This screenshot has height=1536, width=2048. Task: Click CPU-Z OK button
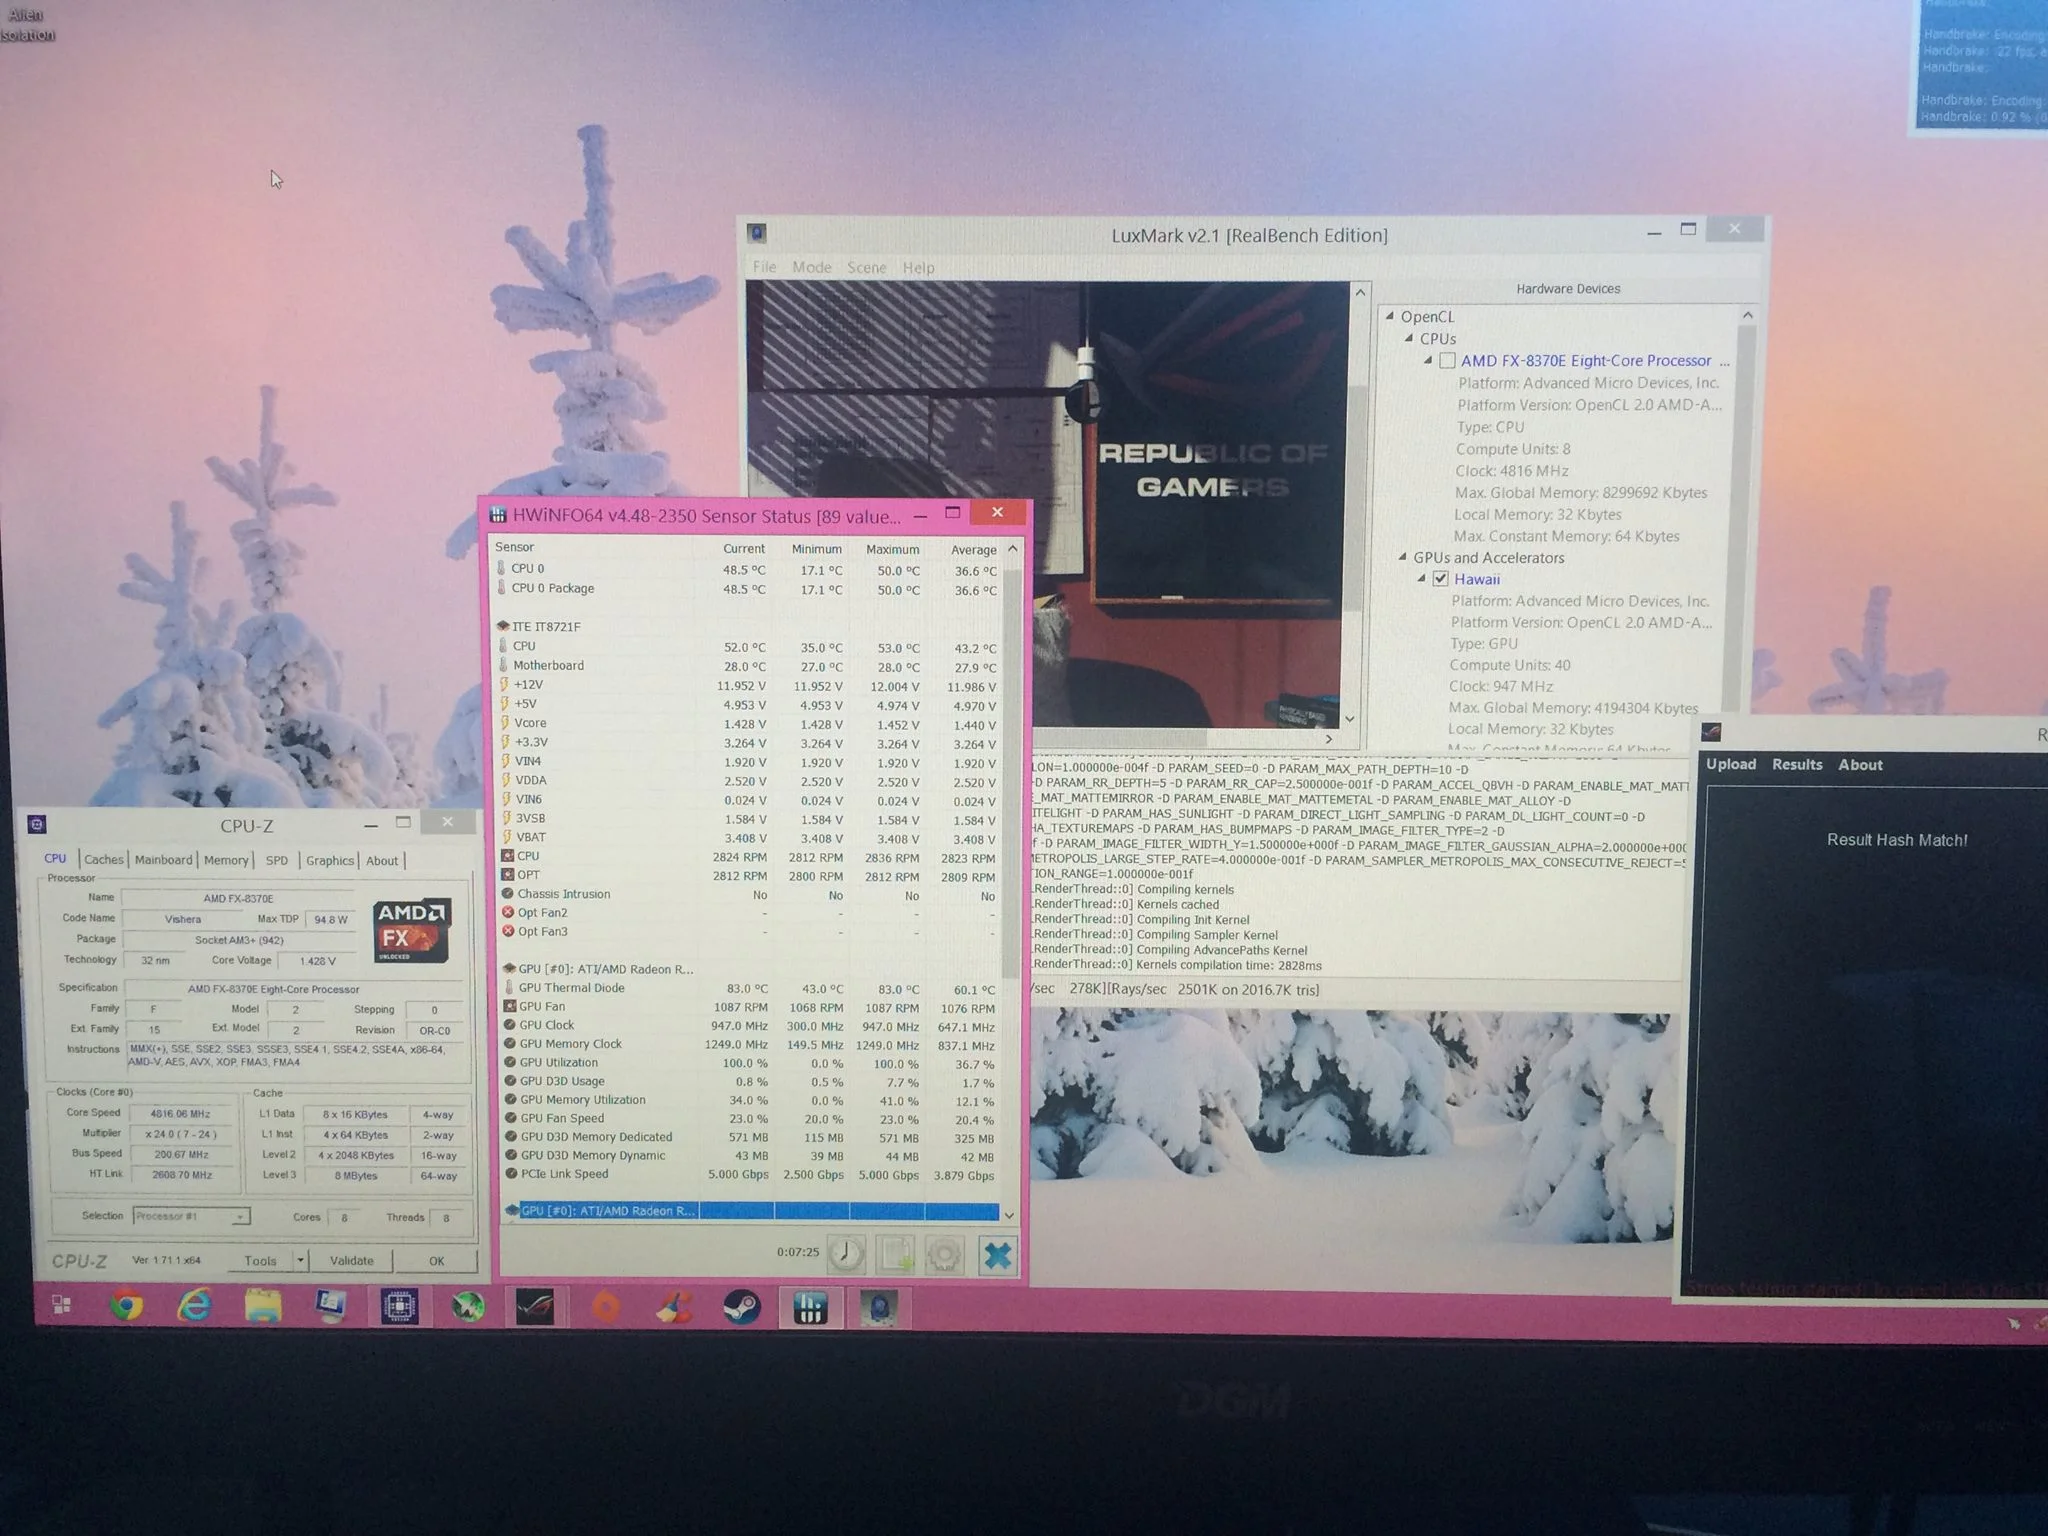pos(437,1260)
